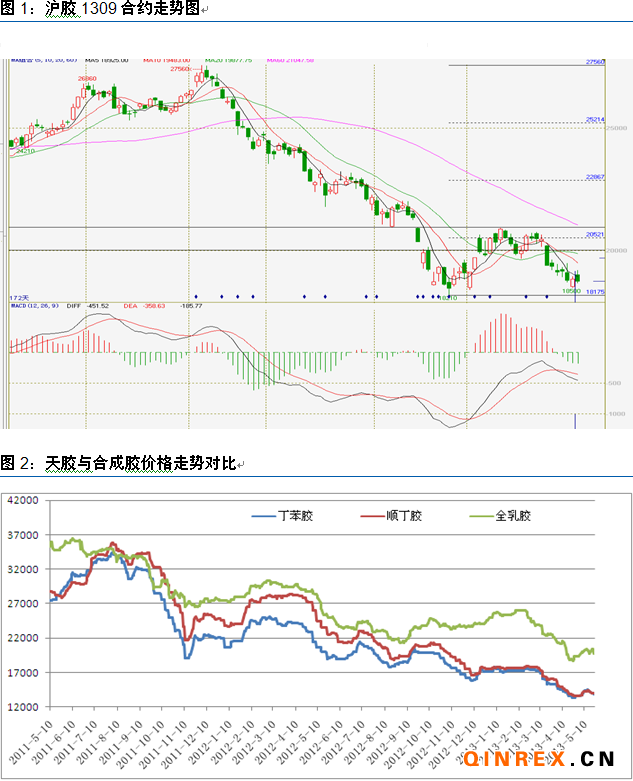Image resolution: width=633 pixels, height=781 pixels.
Task: Click the 24210 starting price label
Action: [23, 151]
